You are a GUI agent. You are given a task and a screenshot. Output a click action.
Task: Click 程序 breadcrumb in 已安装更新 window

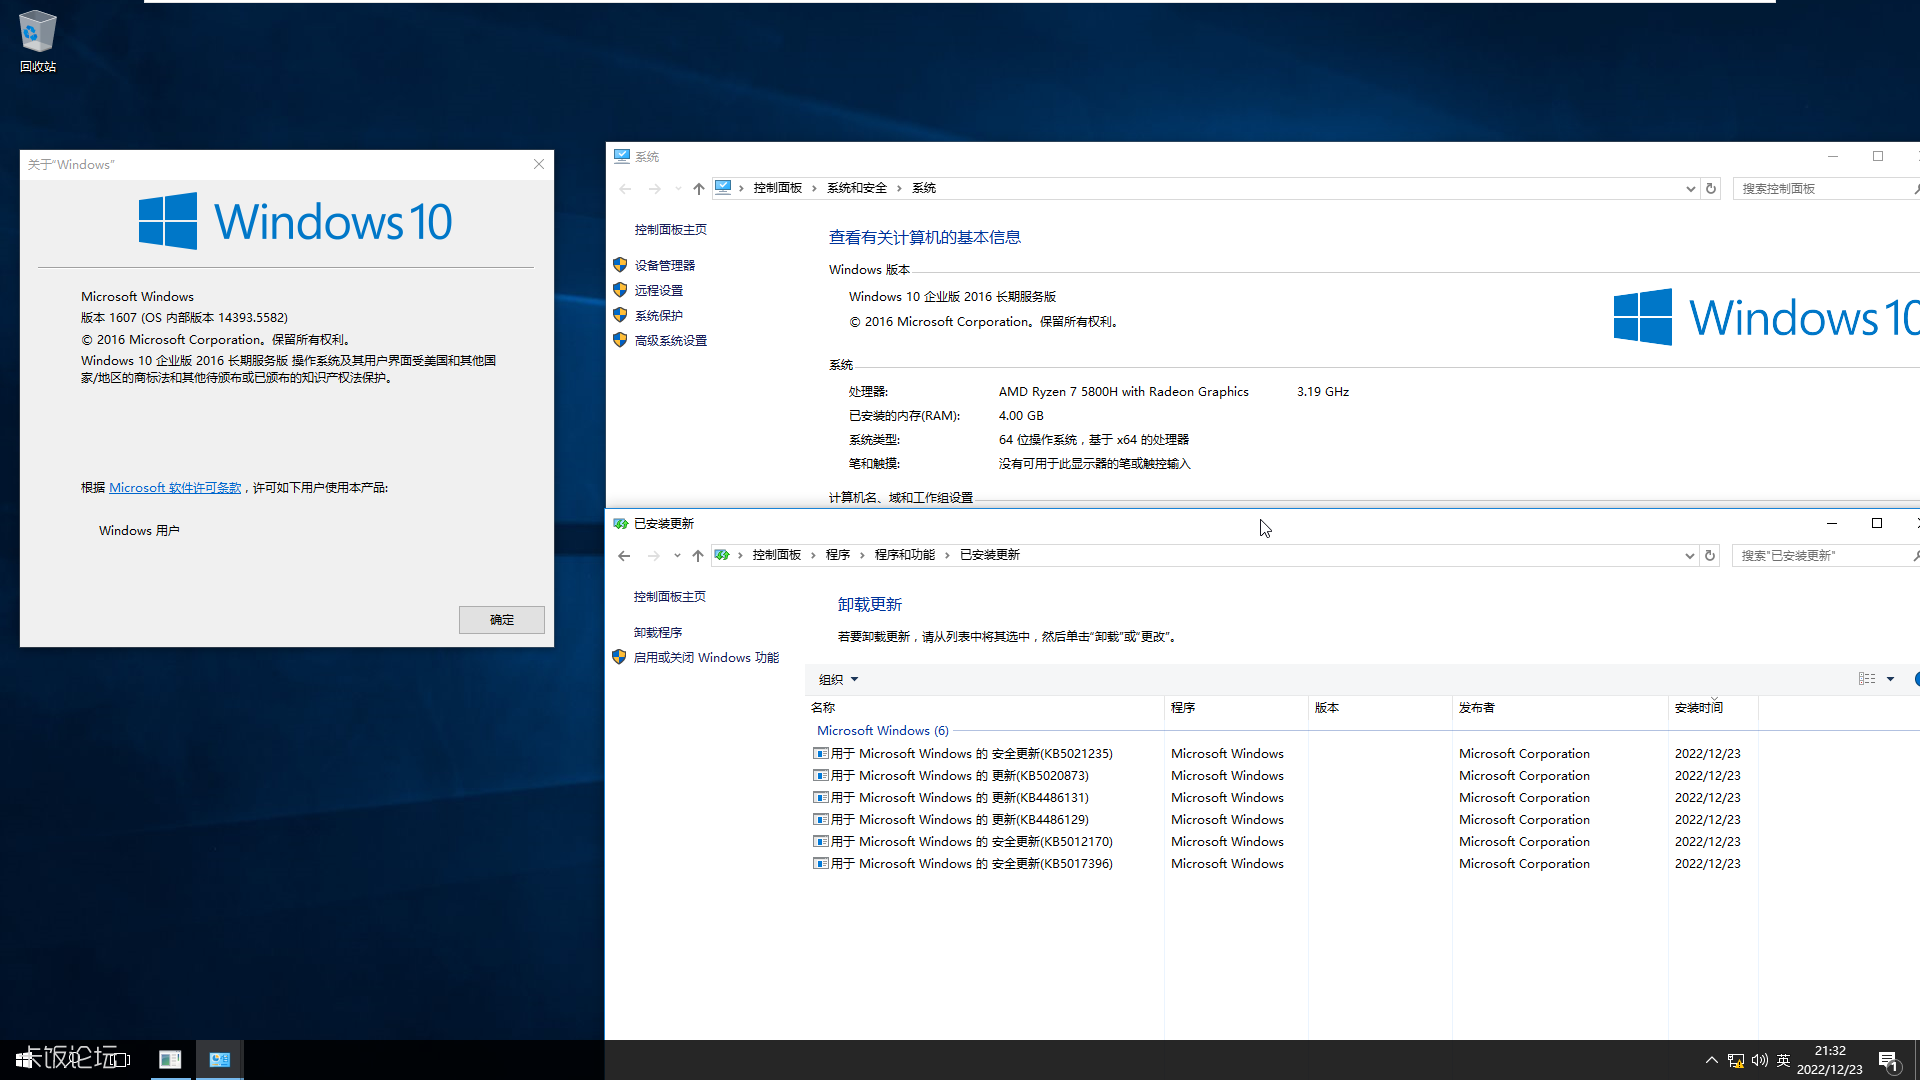click(x=838, y=555)
